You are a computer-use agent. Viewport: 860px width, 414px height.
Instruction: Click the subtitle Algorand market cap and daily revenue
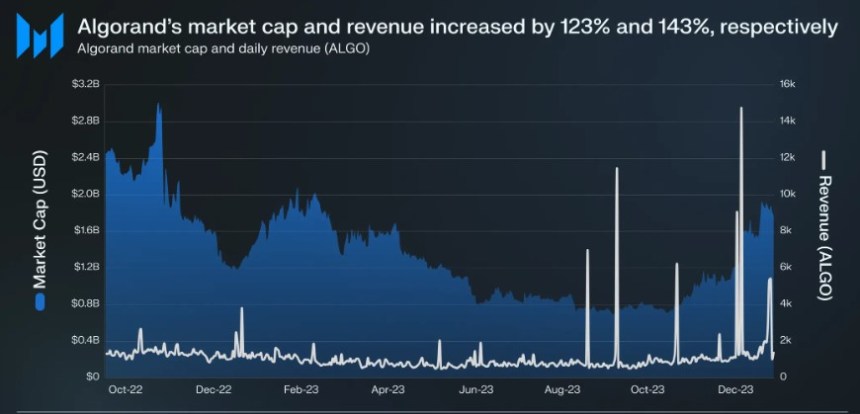pos(223,49)
